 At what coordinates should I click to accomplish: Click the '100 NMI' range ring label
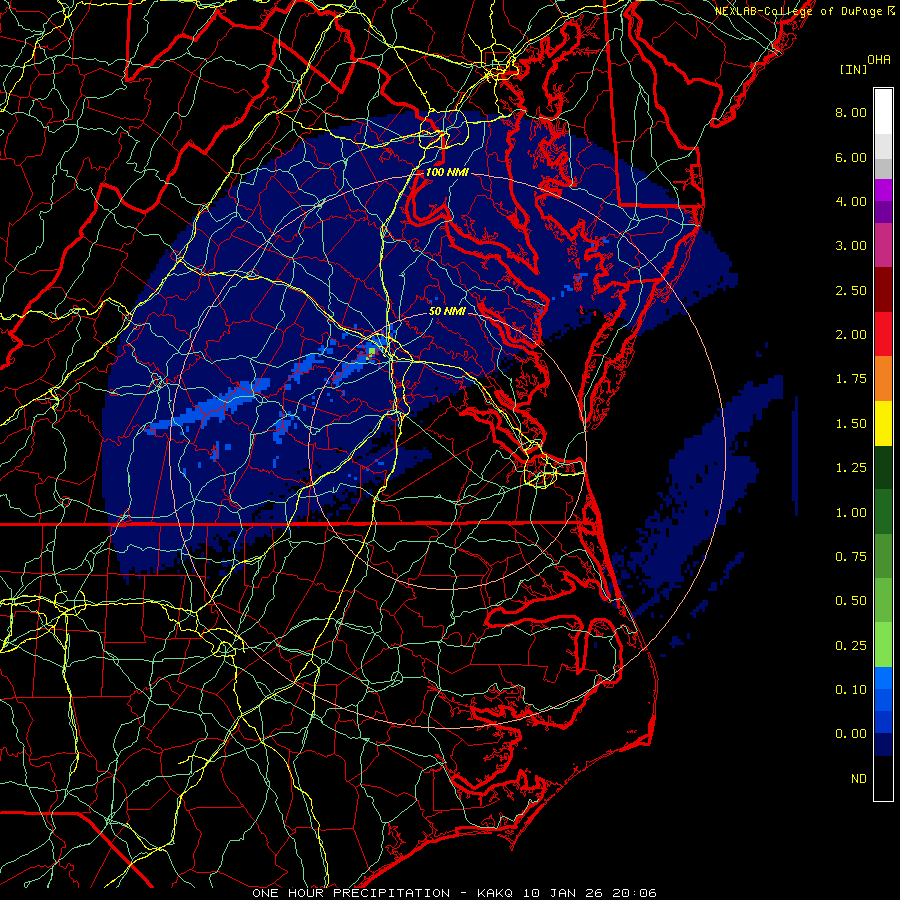447,172
